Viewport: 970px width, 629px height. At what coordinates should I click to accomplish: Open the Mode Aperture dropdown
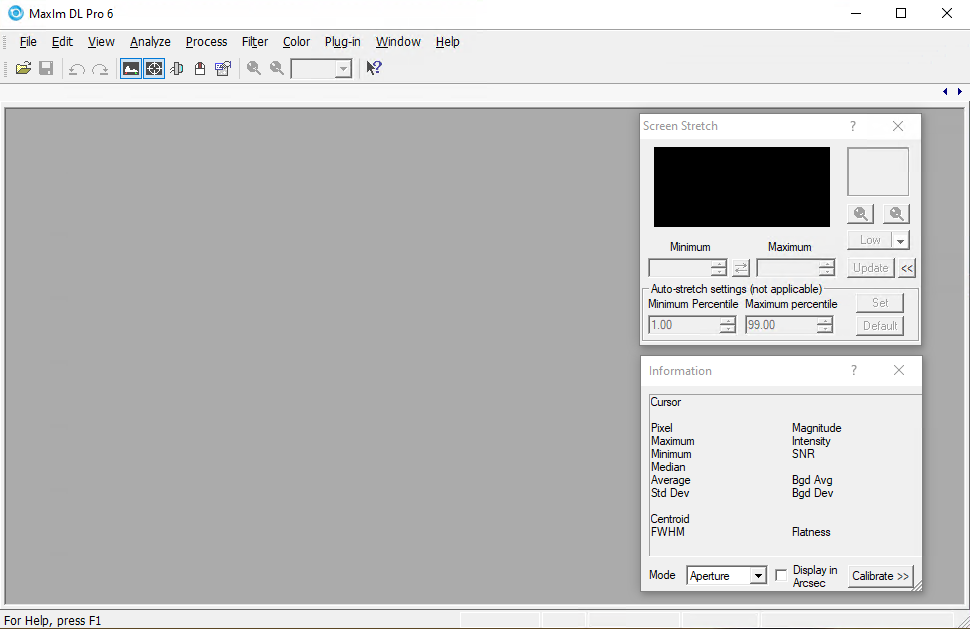757,576
